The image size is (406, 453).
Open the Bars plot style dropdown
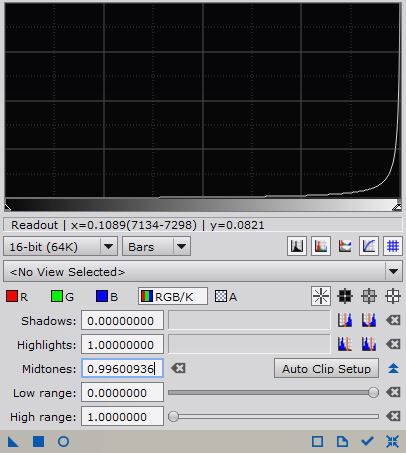pos(156,247)
